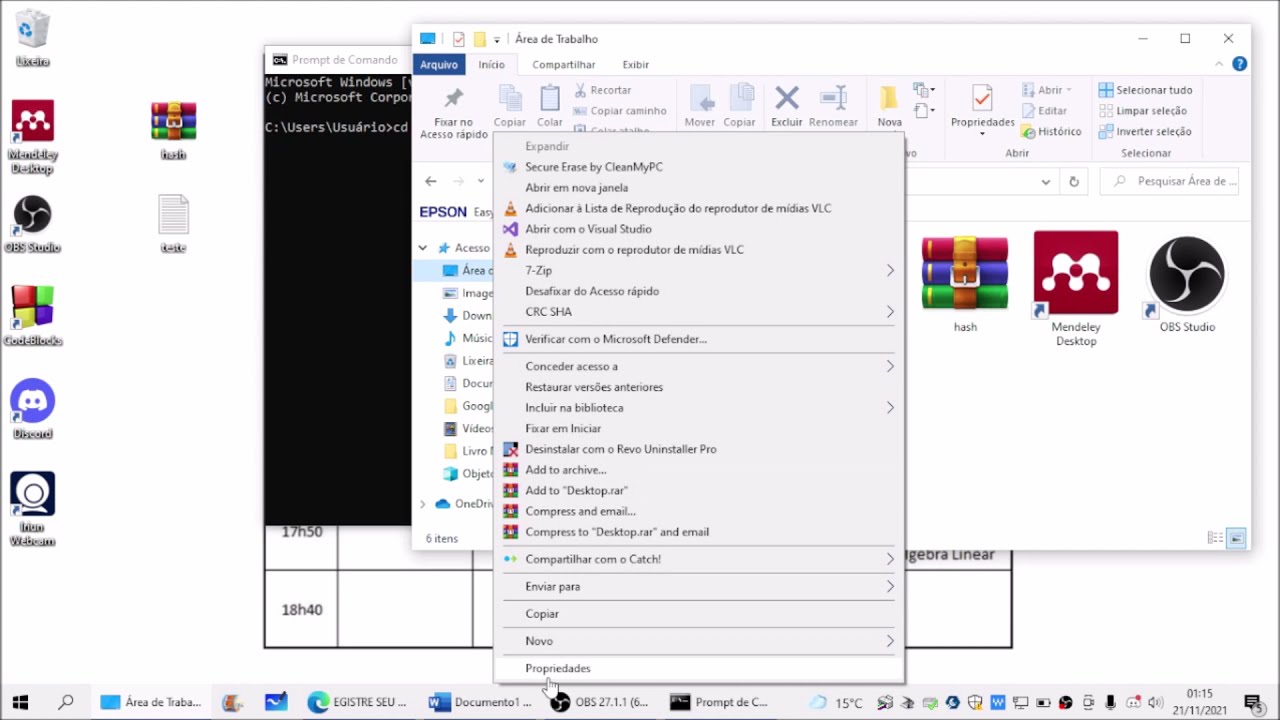Open Mendeley Desktop icon on the desktop

point(32,137)
